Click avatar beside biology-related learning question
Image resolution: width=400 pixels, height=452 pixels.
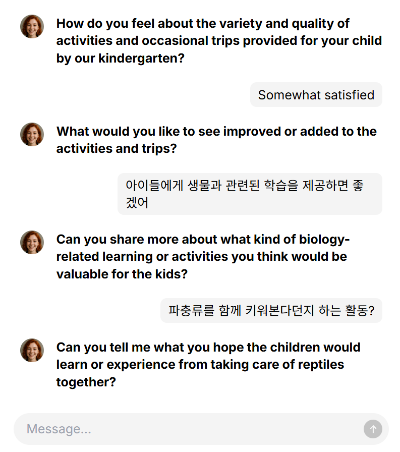coord(32,242)
